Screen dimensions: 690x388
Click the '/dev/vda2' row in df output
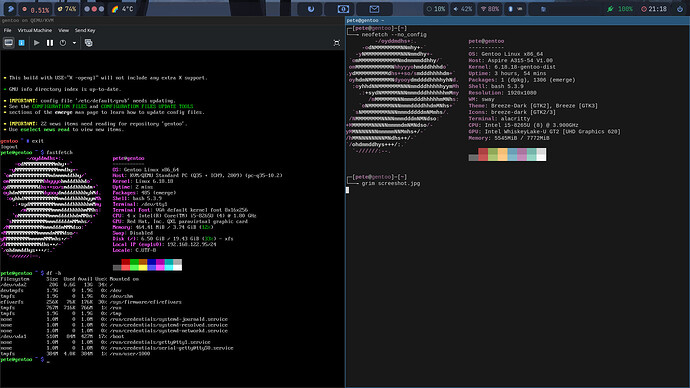coord(57,285)
